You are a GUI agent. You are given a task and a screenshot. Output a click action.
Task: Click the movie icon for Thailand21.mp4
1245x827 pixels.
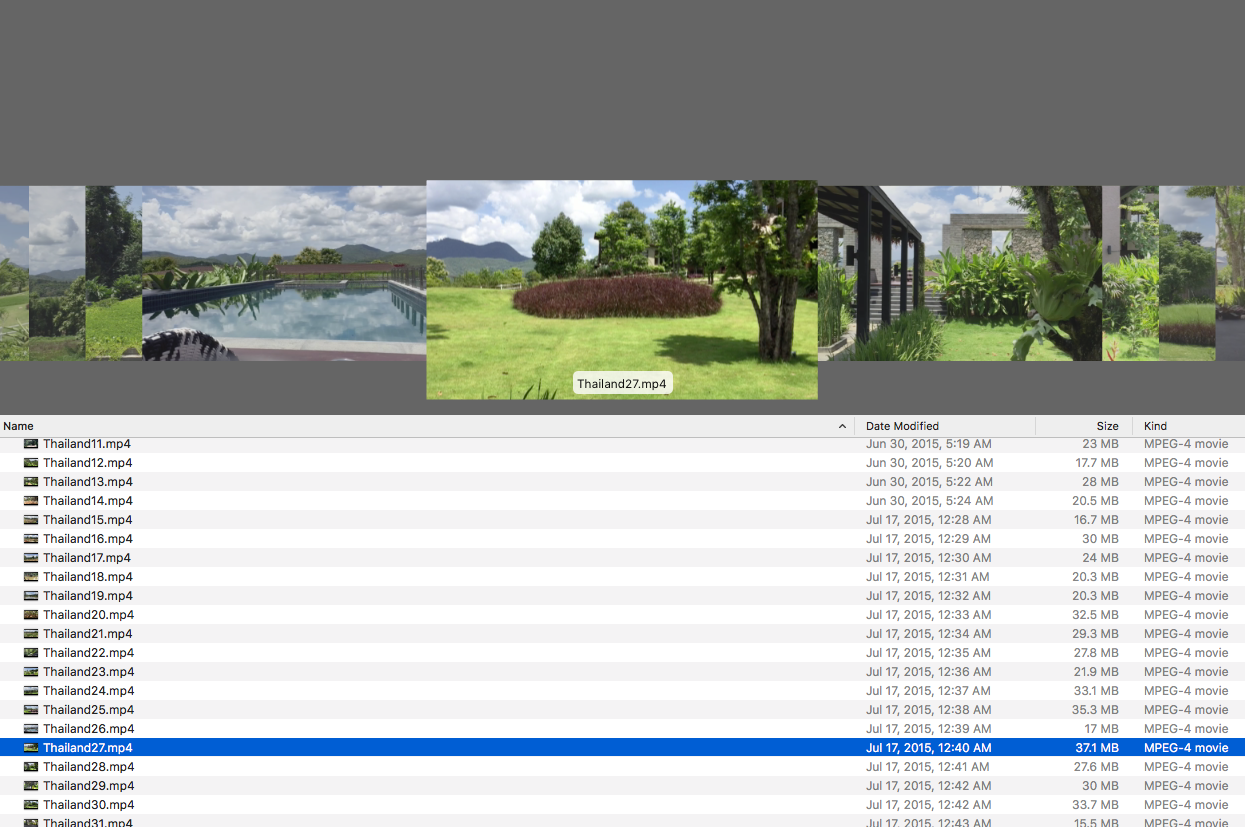31,634
